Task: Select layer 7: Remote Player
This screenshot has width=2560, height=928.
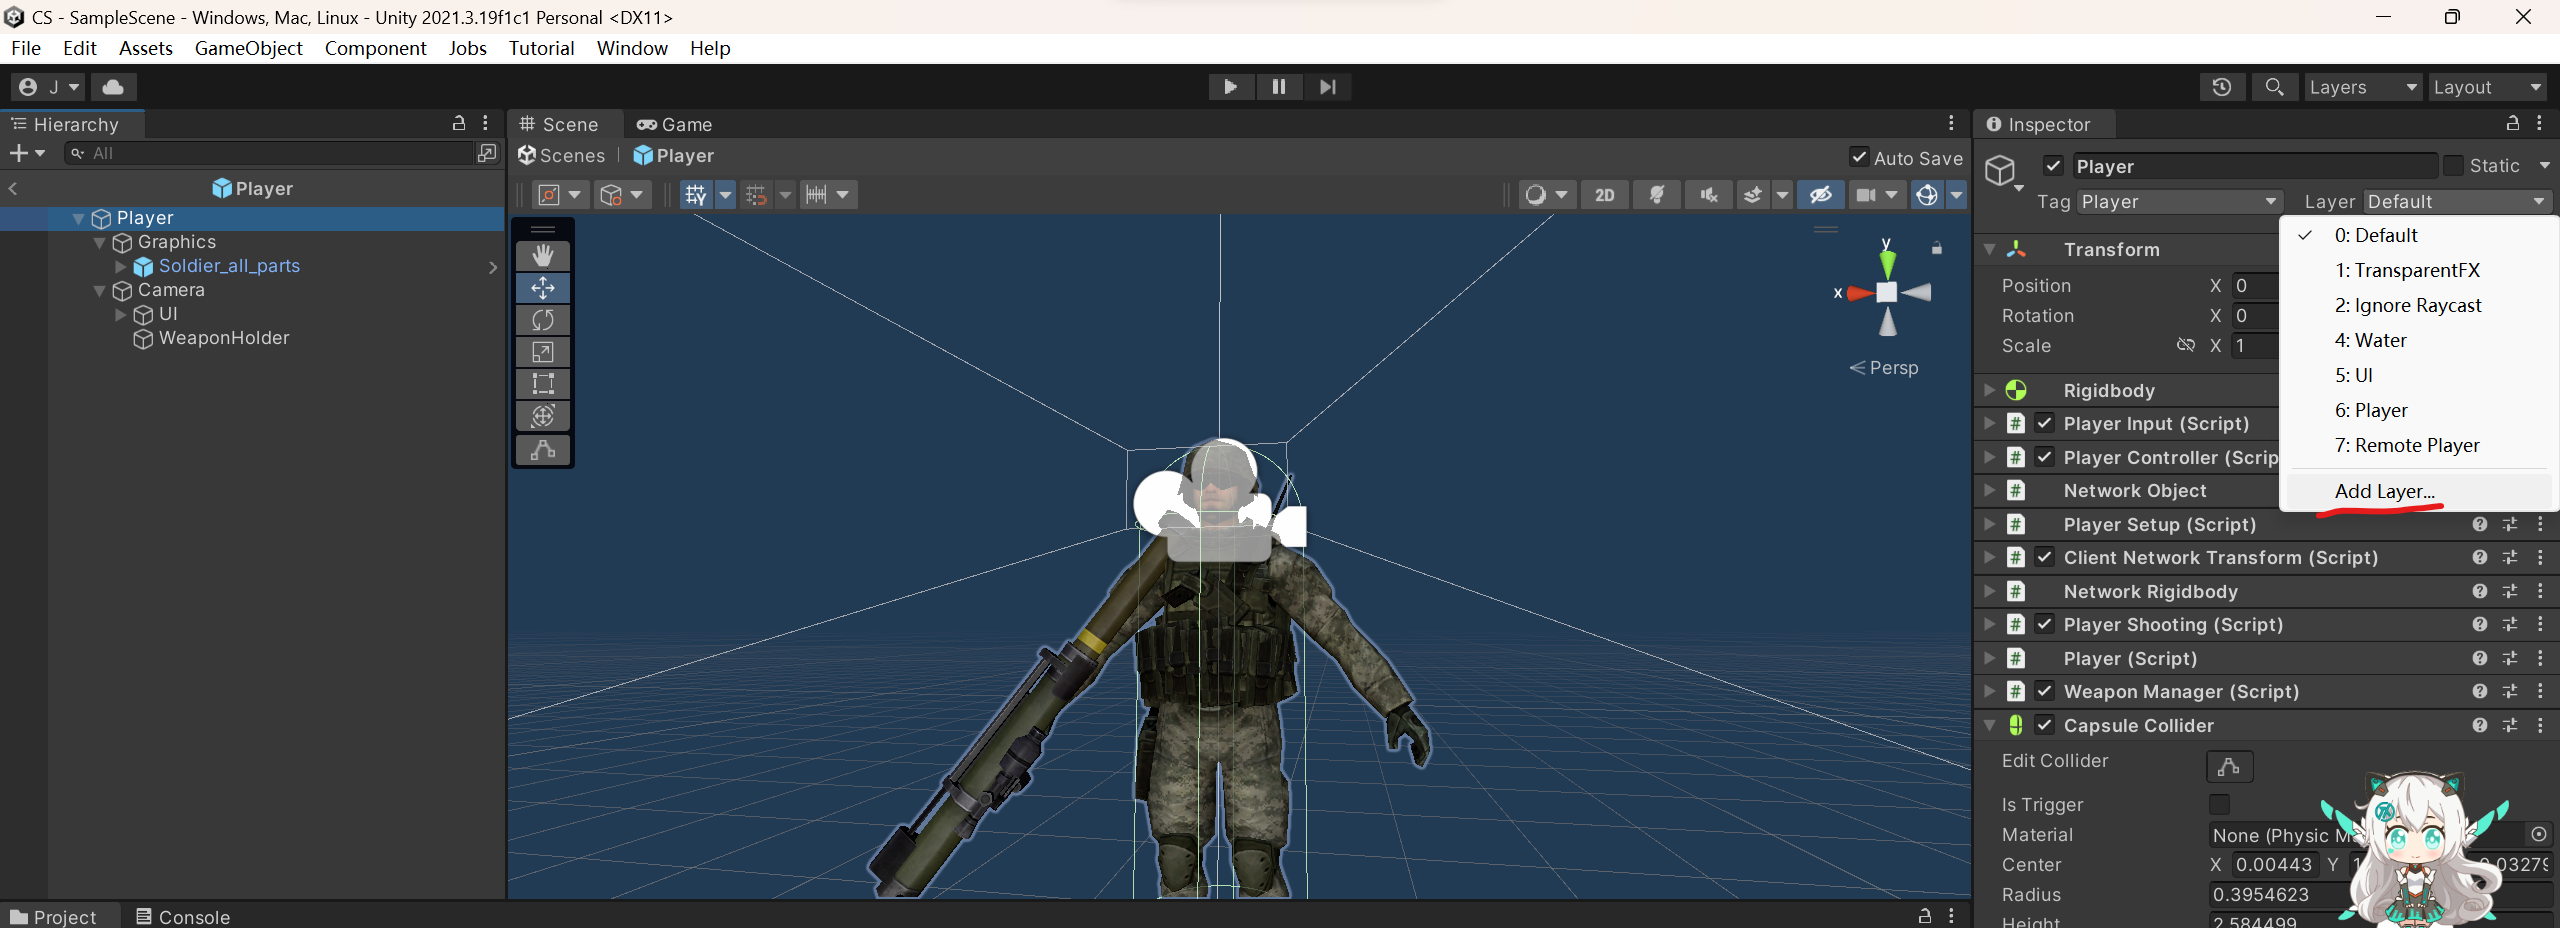Action: [x=2407, y=445]
